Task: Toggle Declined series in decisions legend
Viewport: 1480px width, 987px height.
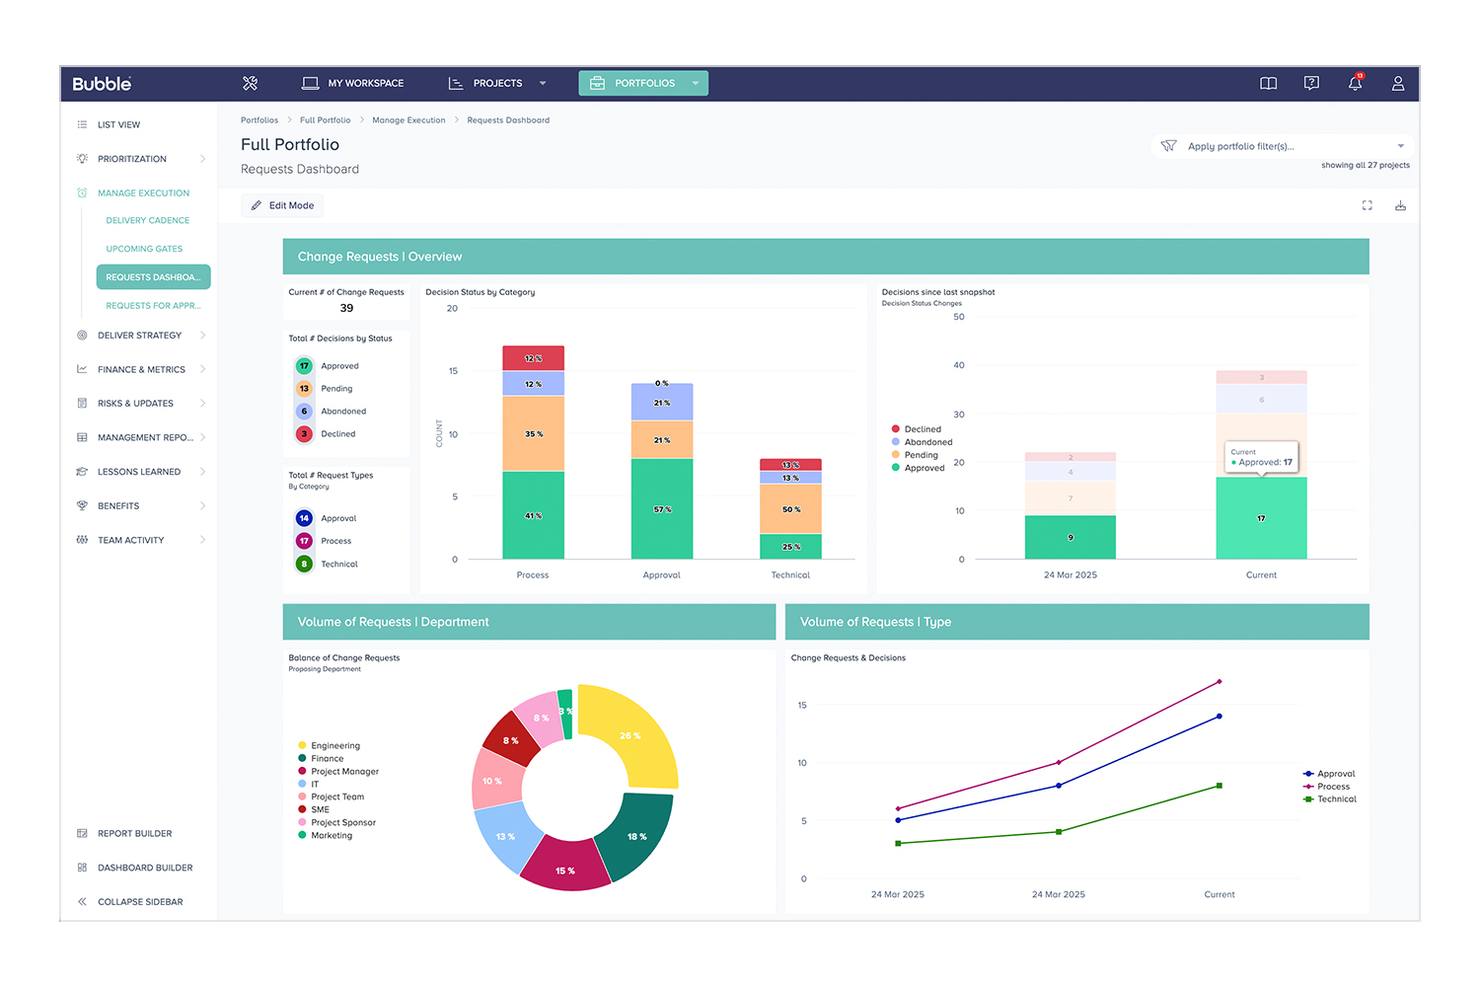Action: click(x=916, y=429)
